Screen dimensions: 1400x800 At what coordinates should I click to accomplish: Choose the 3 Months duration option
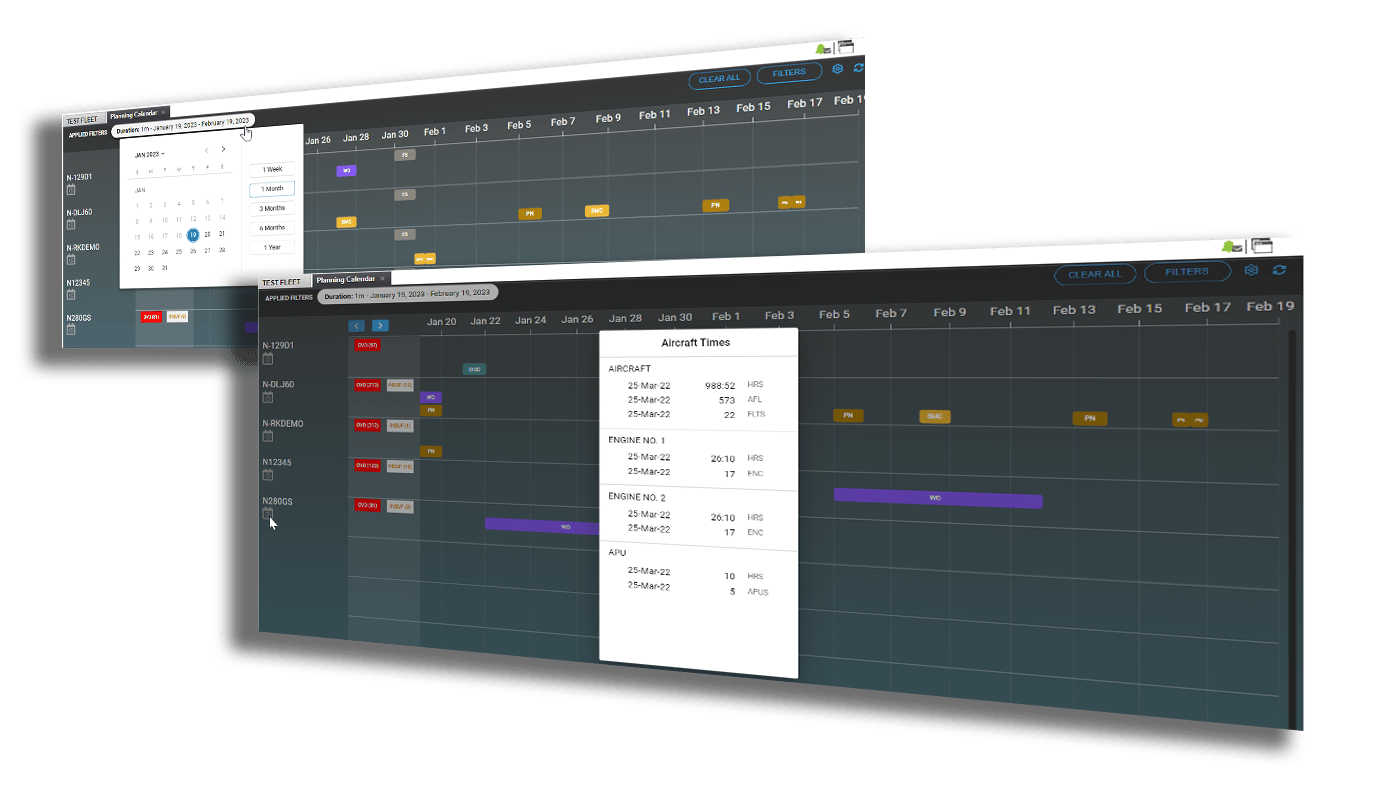(x=272, y=208)
